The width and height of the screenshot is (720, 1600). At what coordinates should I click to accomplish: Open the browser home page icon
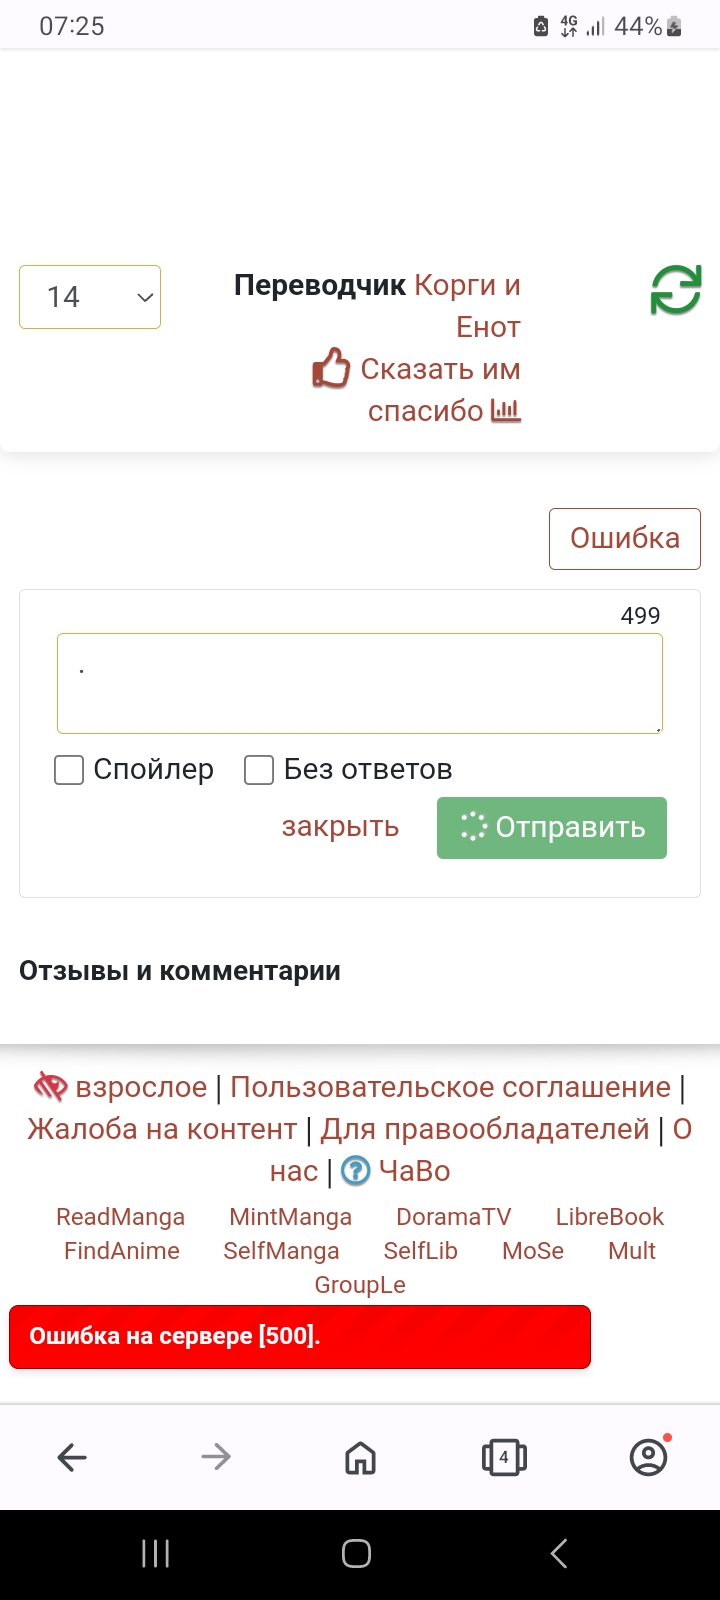coord(360,1458)
